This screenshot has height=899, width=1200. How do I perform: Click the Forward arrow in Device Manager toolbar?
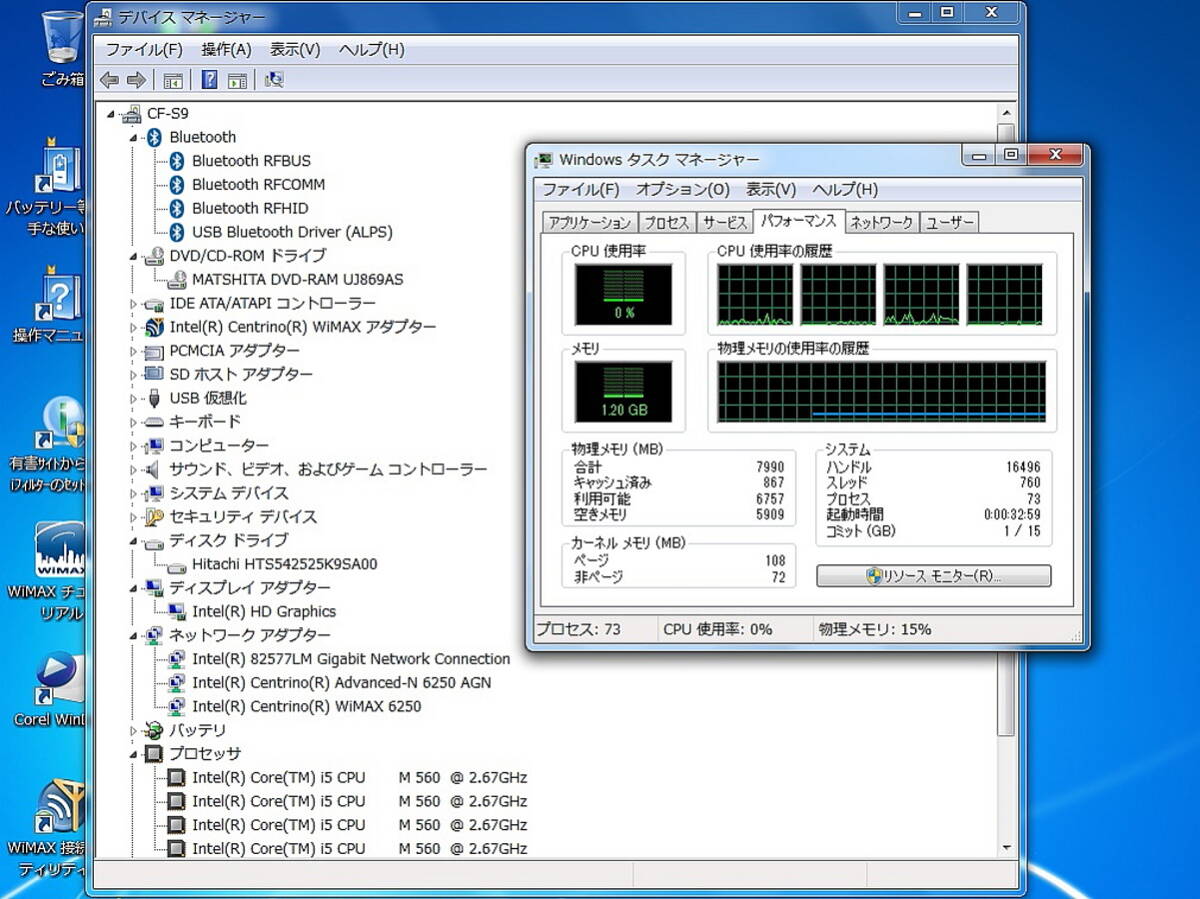136,80
